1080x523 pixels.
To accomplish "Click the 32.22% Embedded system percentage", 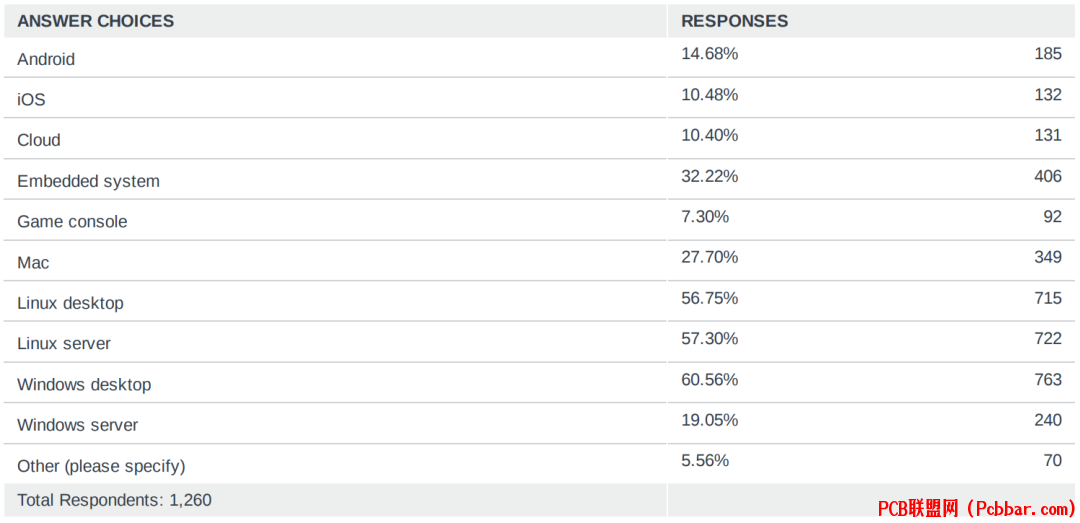I will pos(710,176).
